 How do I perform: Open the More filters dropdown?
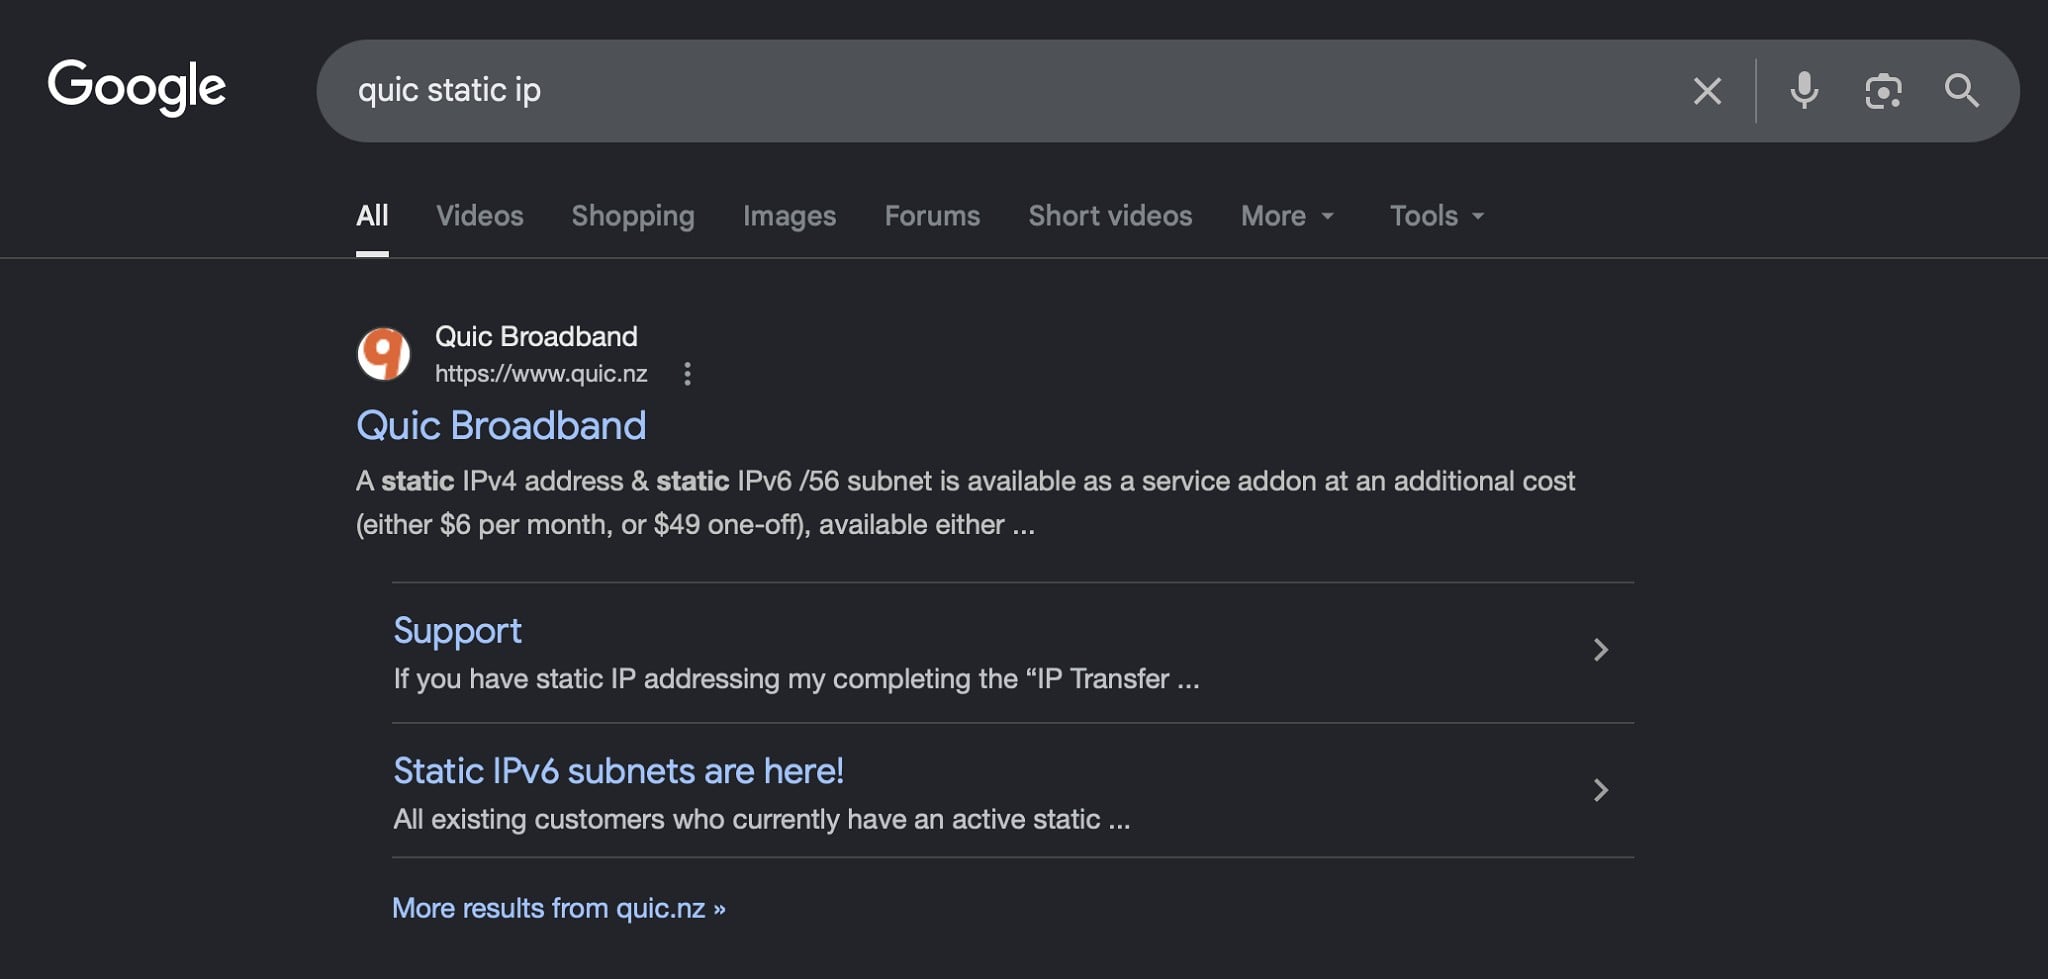point(1287,216)
